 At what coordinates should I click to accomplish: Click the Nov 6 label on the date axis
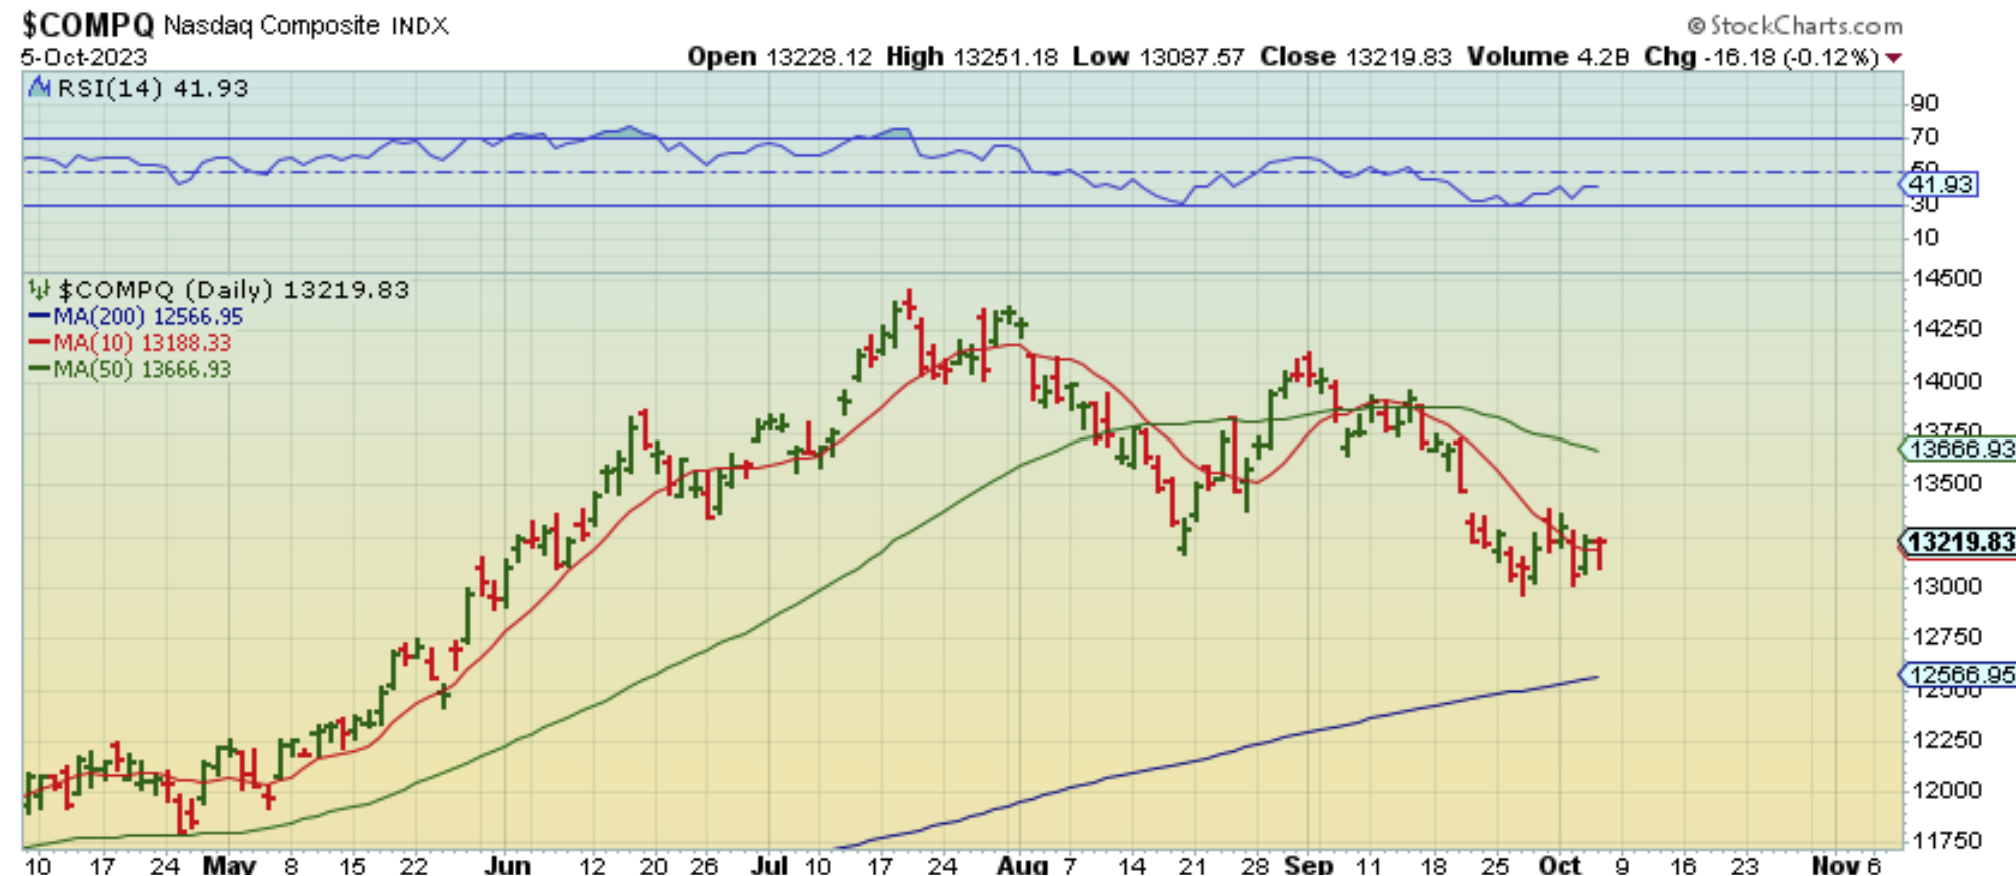tap(1847, 865)
